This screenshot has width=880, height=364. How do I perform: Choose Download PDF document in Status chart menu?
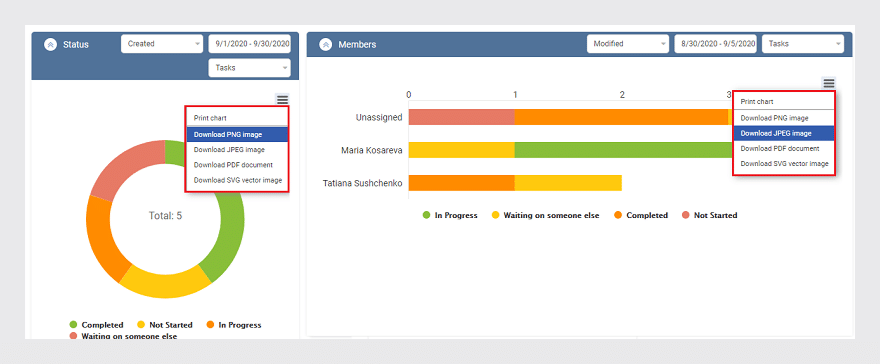tap(237, 165)
